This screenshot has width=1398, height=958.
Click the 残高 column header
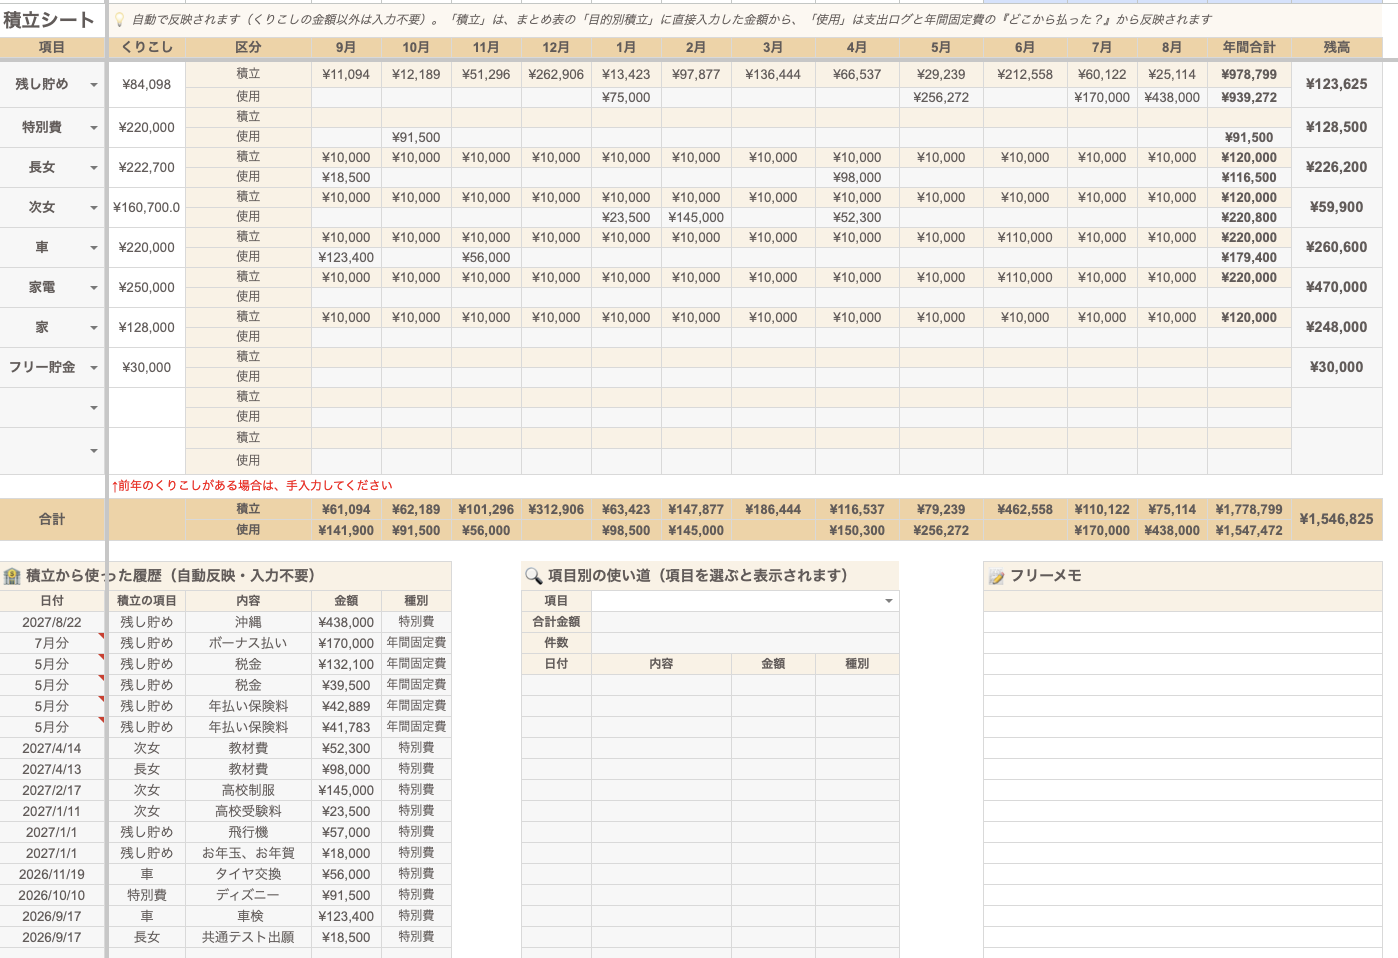tap(1337, 47)
